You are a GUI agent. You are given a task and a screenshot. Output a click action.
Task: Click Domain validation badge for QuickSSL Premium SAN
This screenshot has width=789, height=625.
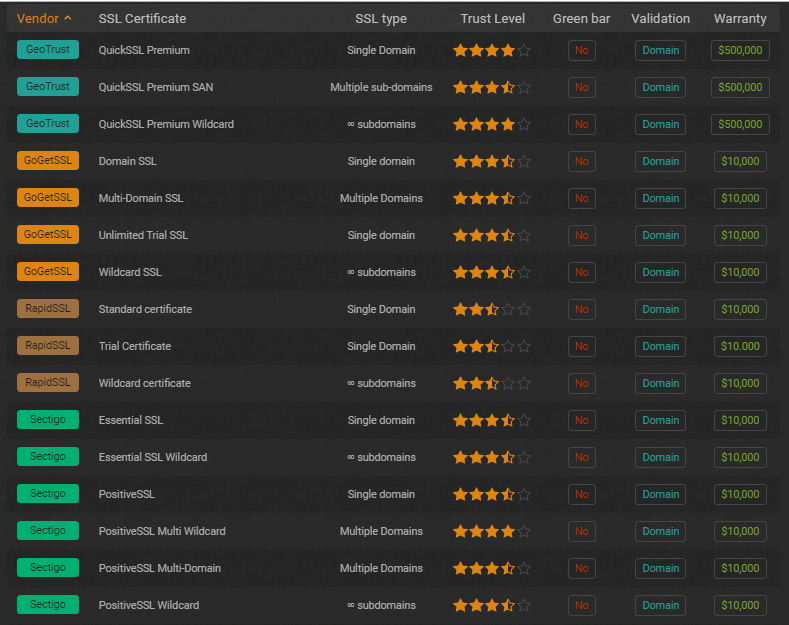click(x=660, y=87)
